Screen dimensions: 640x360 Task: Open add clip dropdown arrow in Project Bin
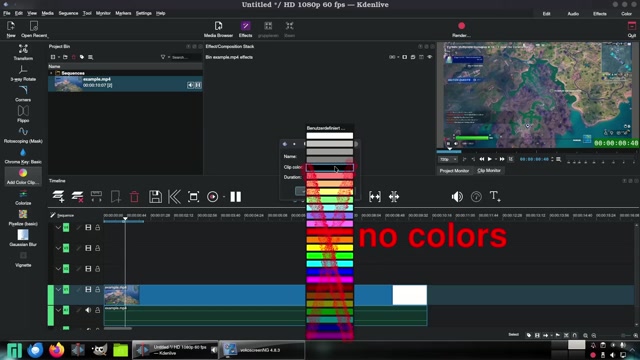click(59, 57)
